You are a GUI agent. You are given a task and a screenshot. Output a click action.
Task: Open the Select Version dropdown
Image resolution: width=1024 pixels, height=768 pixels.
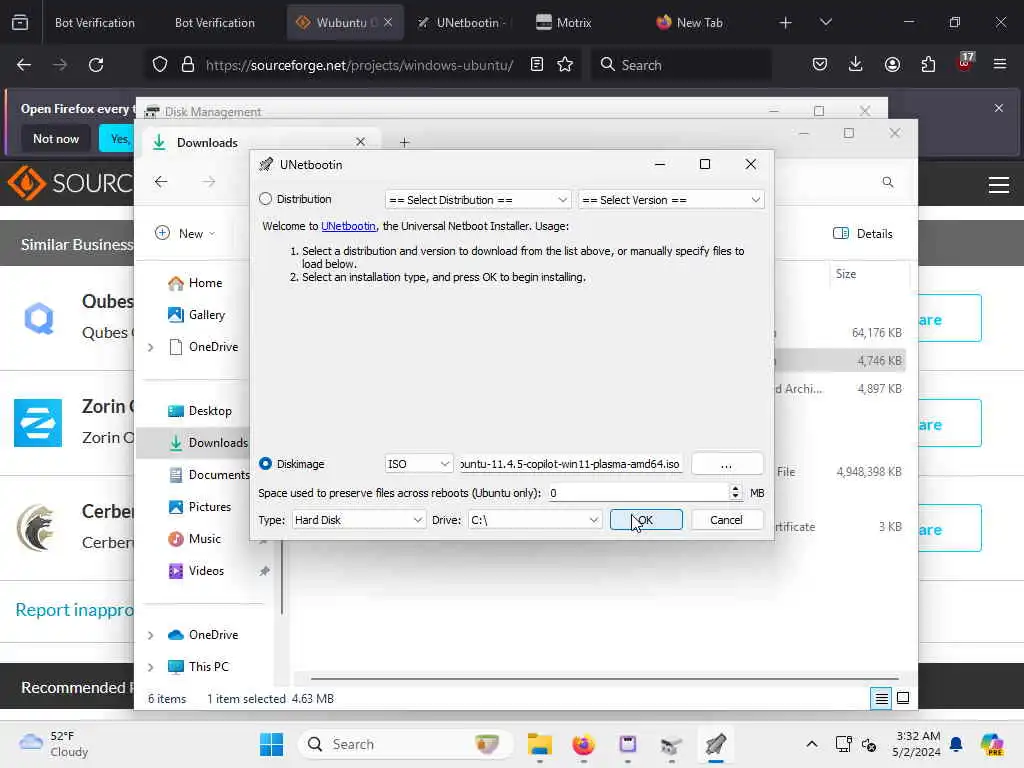click(671, 200)
